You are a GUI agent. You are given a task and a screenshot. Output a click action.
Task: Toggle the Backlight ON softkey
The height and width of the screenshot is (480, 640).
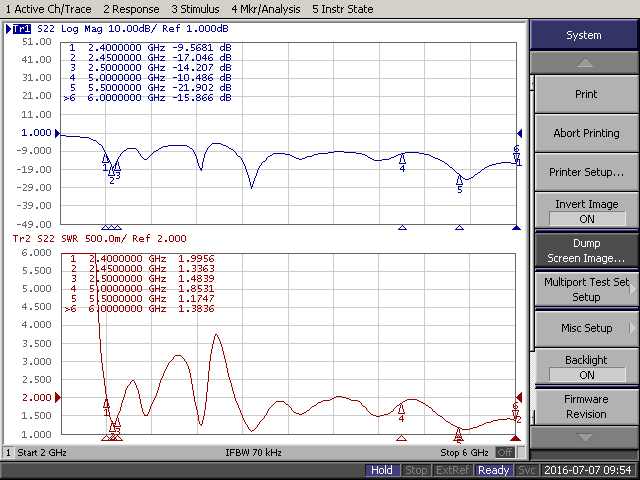tap(585, 367)
